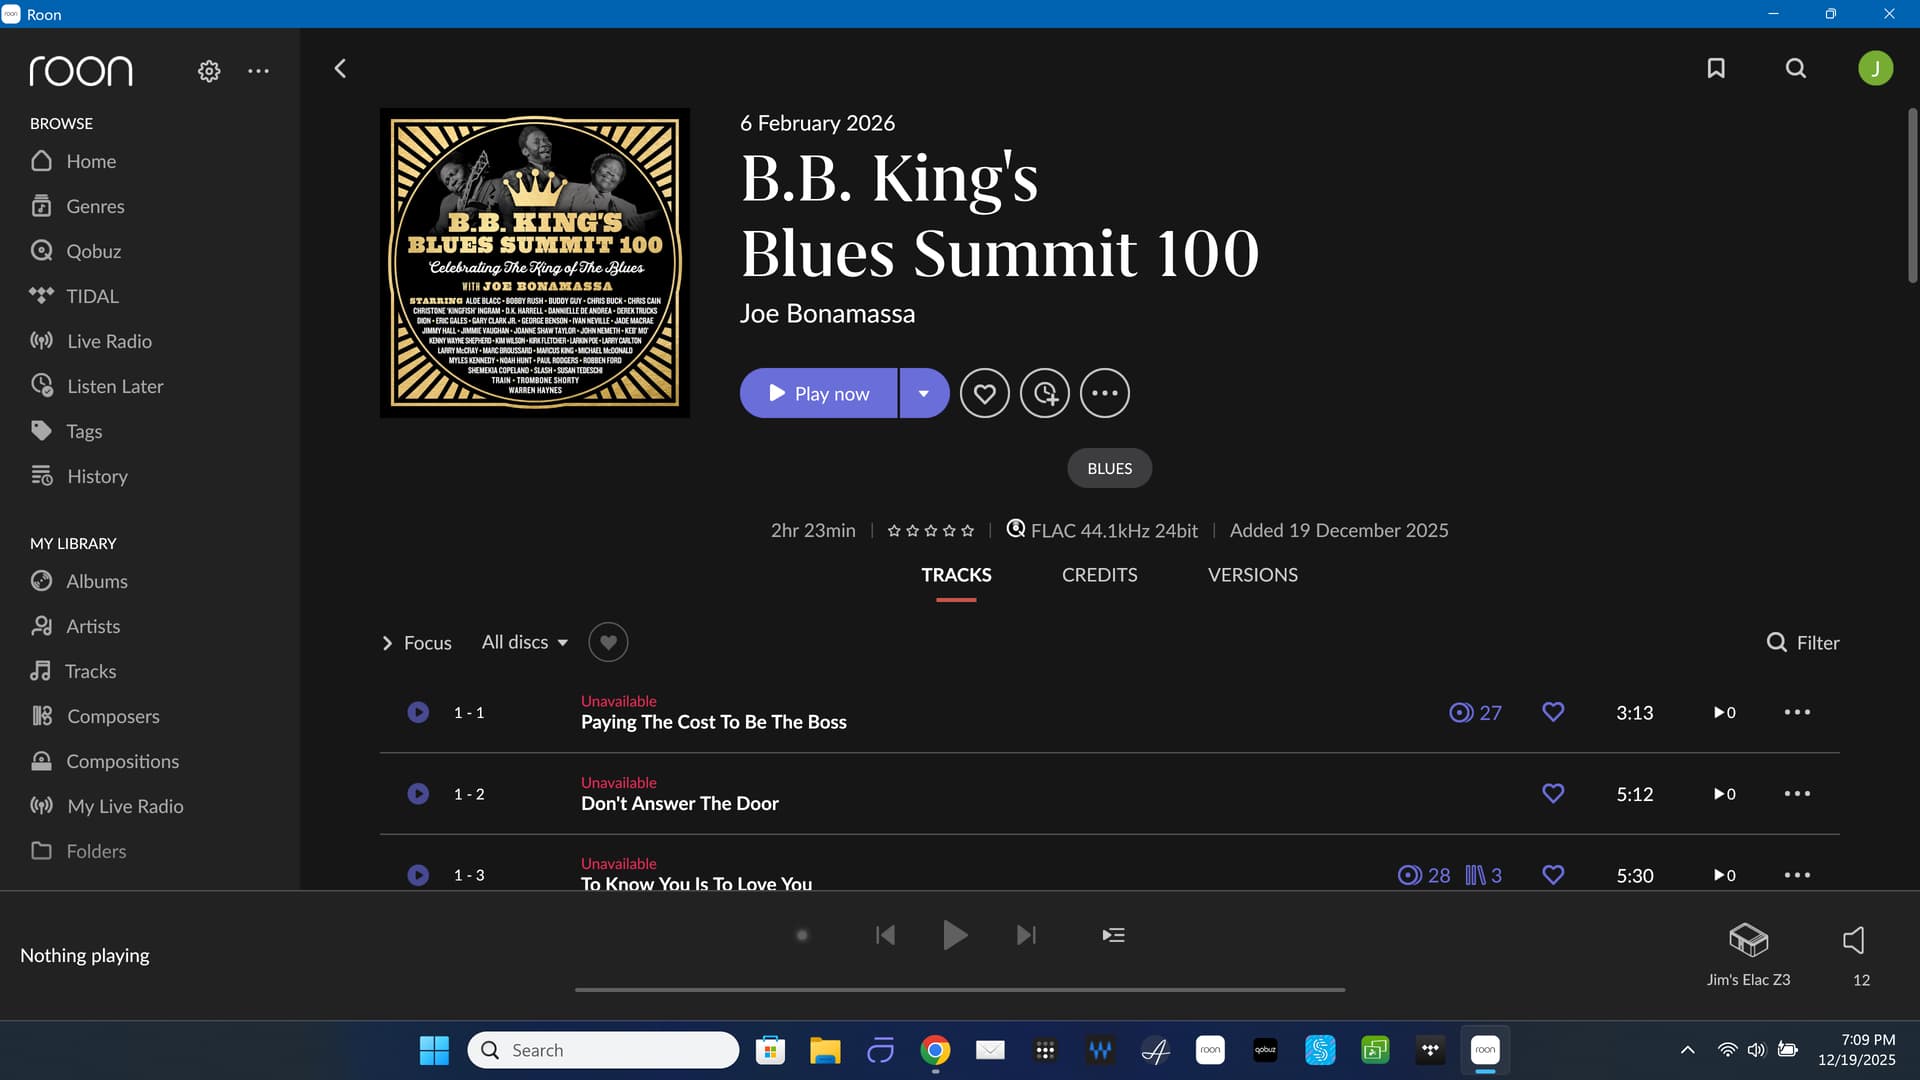
Task: Click the playback seek bar
Action: pyautogui.click(x=960, y=990)
